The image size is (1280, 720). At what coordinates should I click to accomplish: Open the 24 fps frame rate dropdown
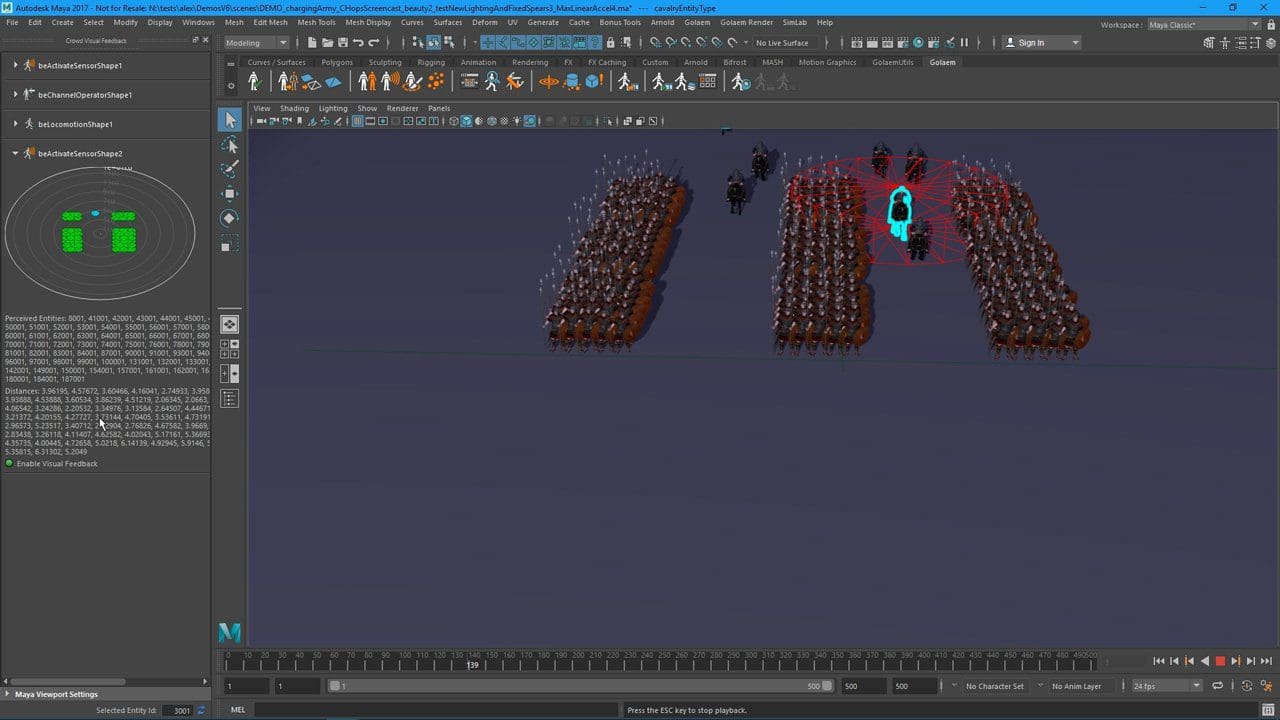click(x=1166, y=686)
